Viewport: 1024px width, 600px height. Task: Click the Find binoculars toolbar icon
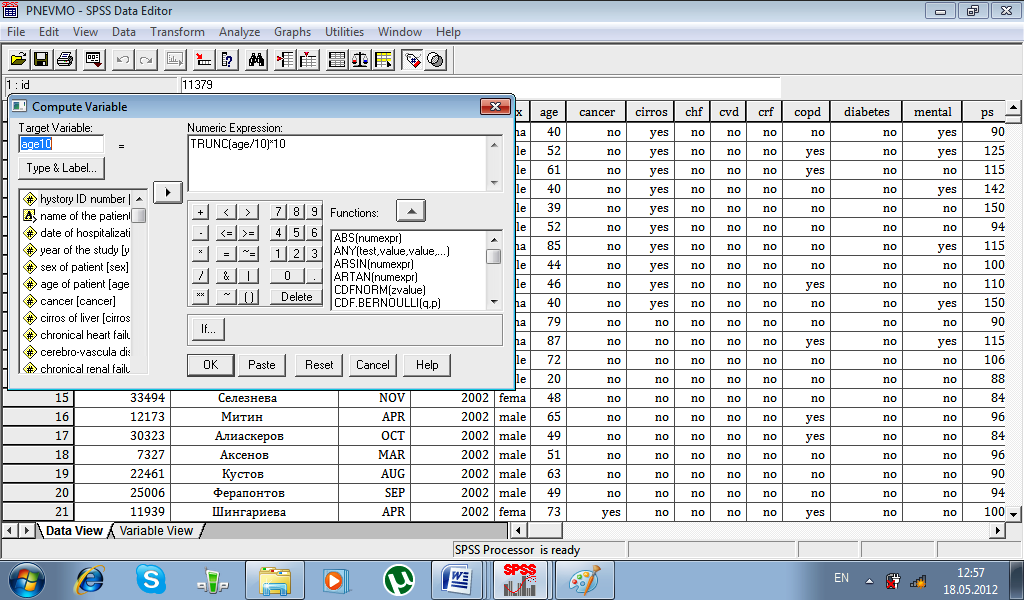pos(256,60)
